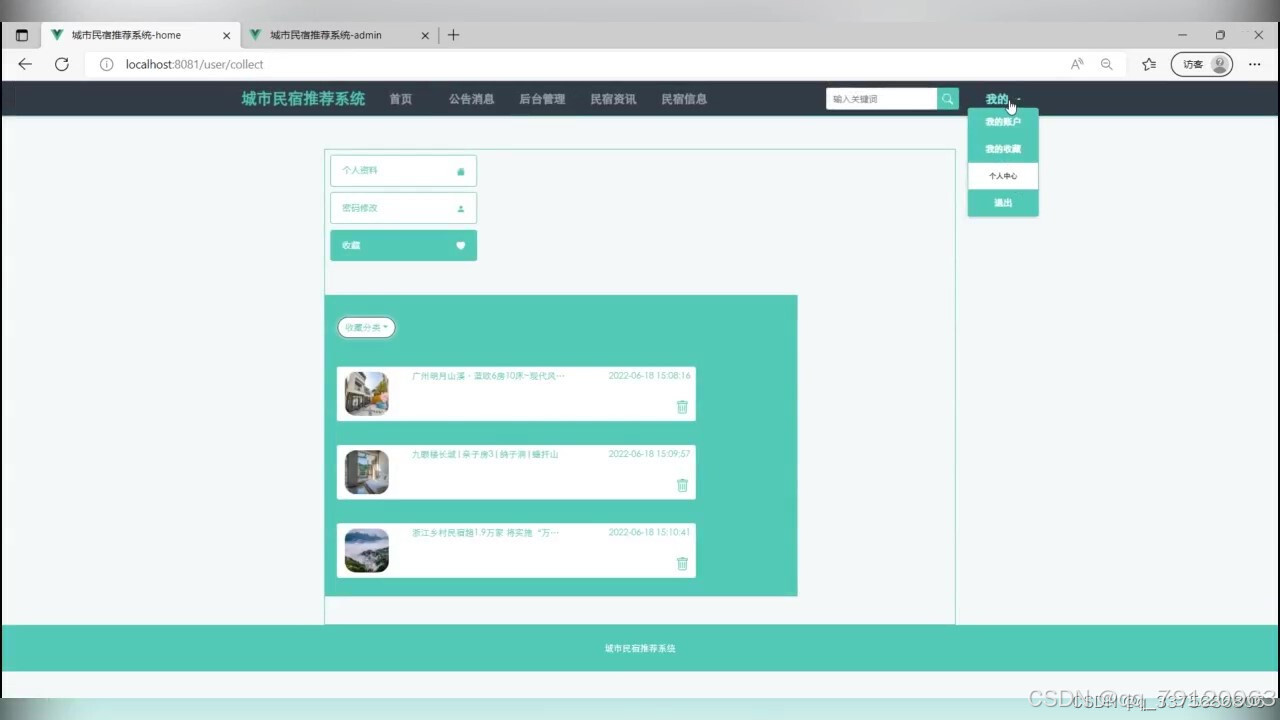Go back in the browser

click(x=25, y=64)
